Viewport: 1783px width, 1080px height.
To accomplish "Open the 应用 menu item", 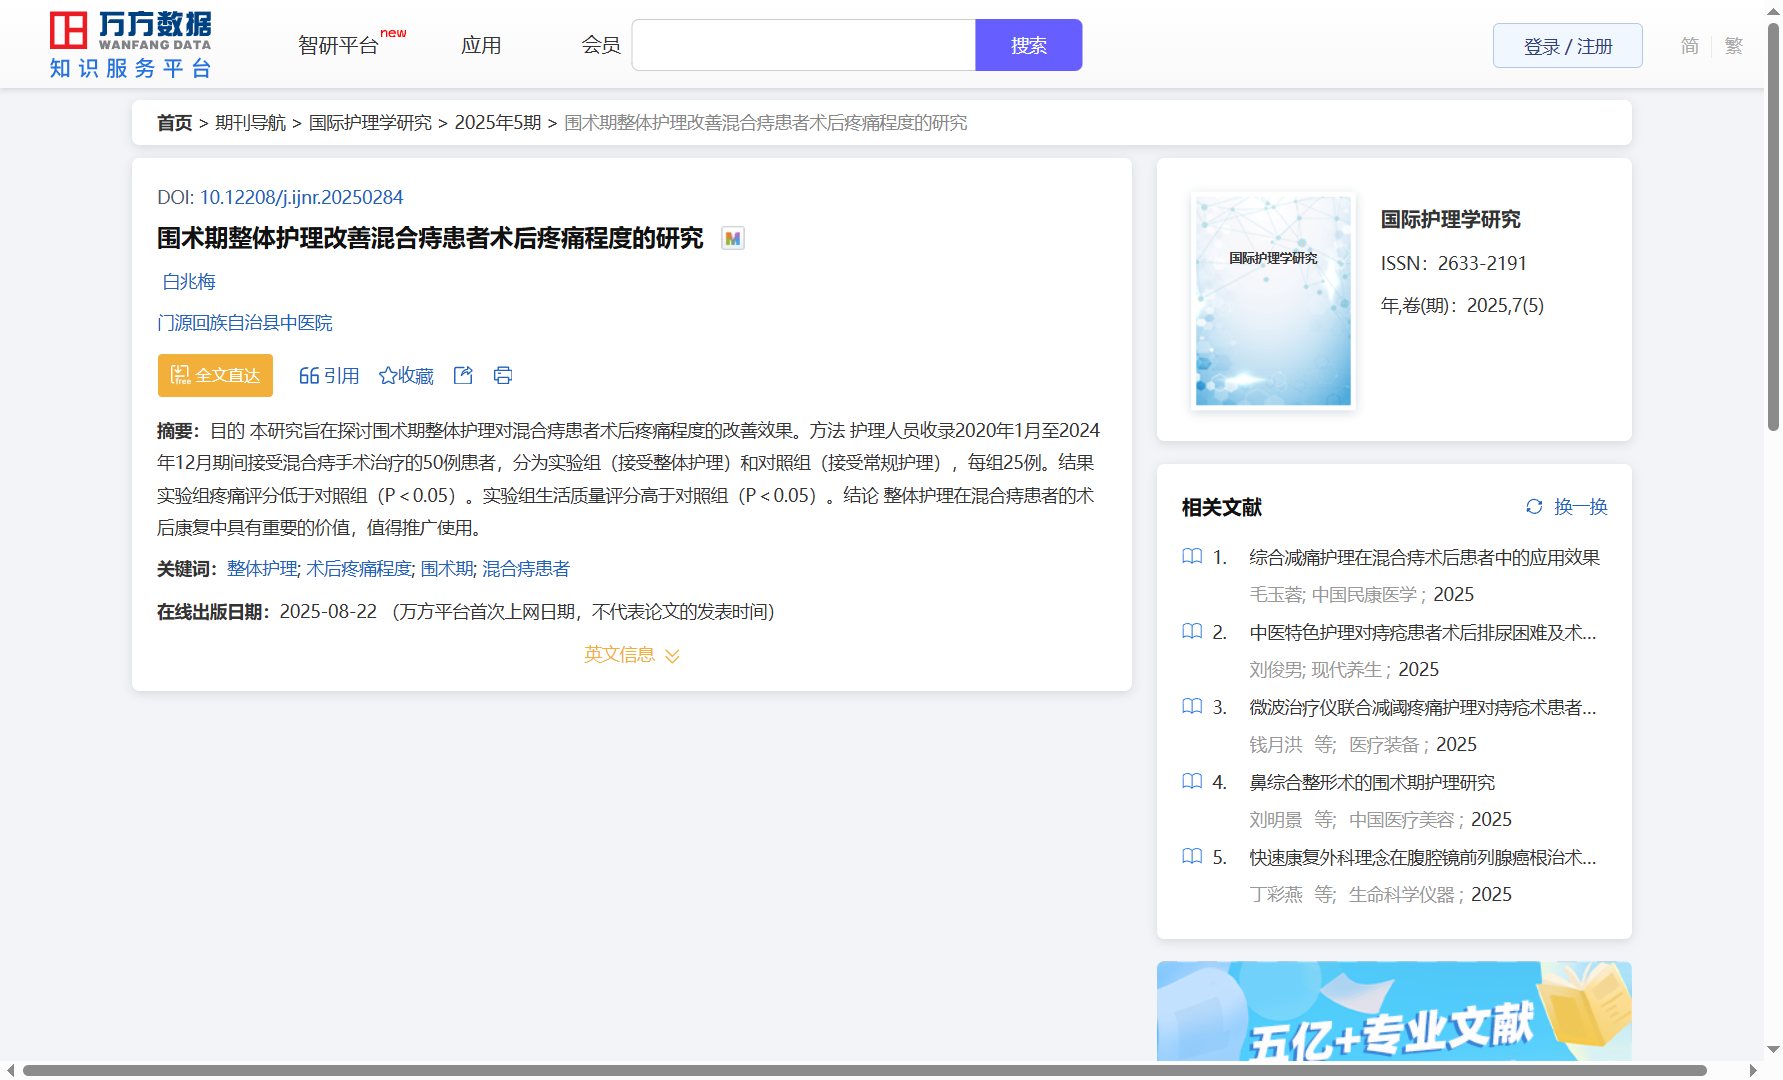I will 481,46.
